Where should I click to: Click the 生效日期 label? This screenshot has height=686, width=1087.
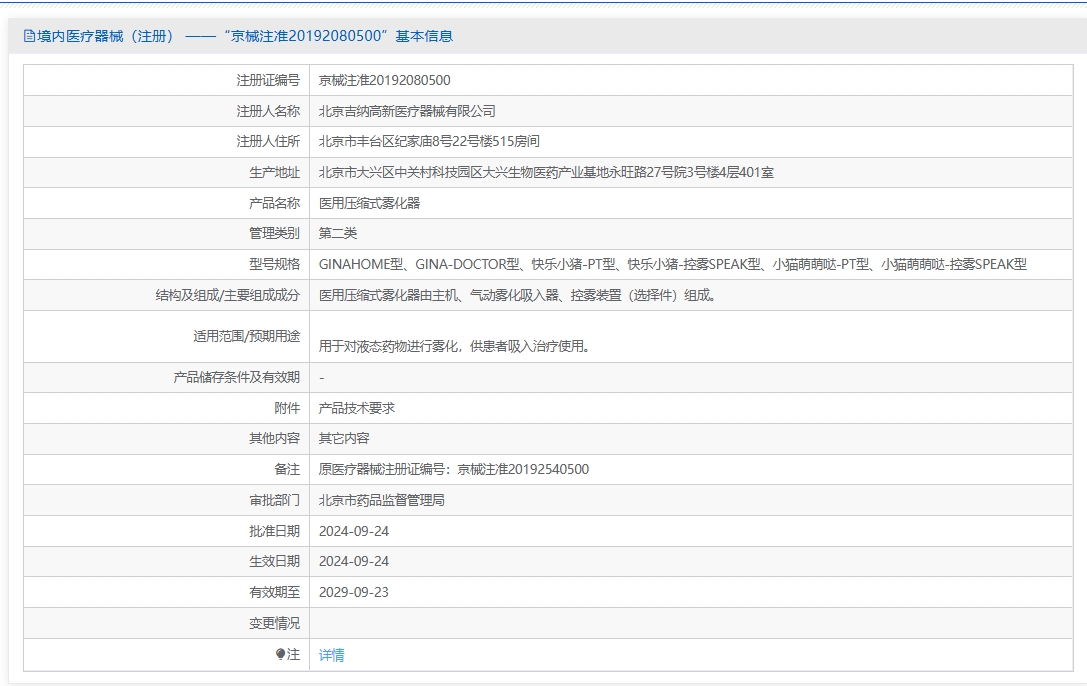click(275, 561)
